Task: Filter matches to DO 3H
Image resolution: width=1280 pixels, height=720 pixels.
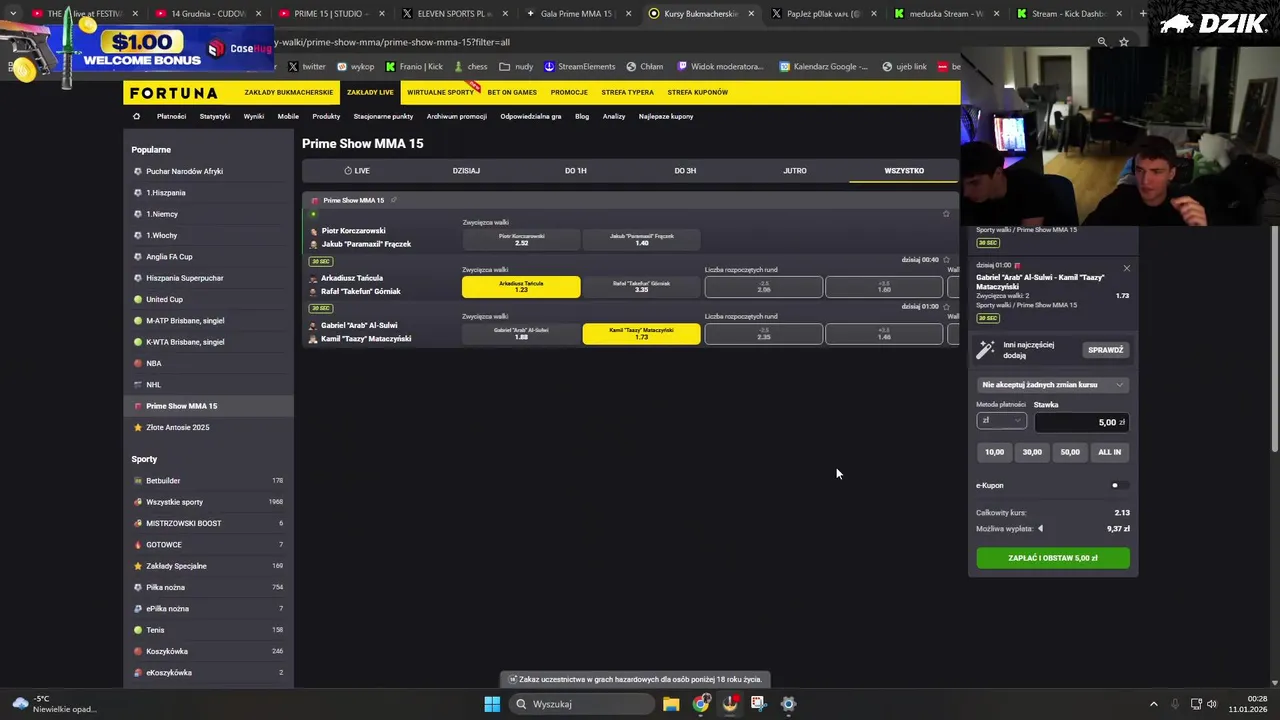Action: 685,171
